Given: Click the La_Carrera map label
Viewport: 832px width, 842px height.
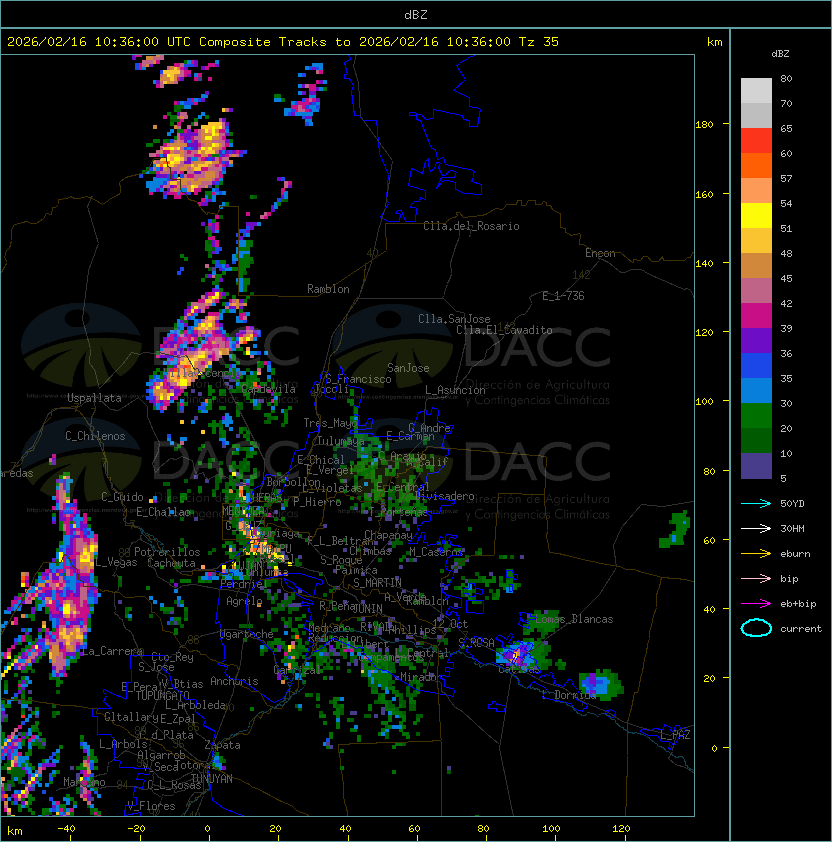Looking at the screenshot, I should pos(112,651).
